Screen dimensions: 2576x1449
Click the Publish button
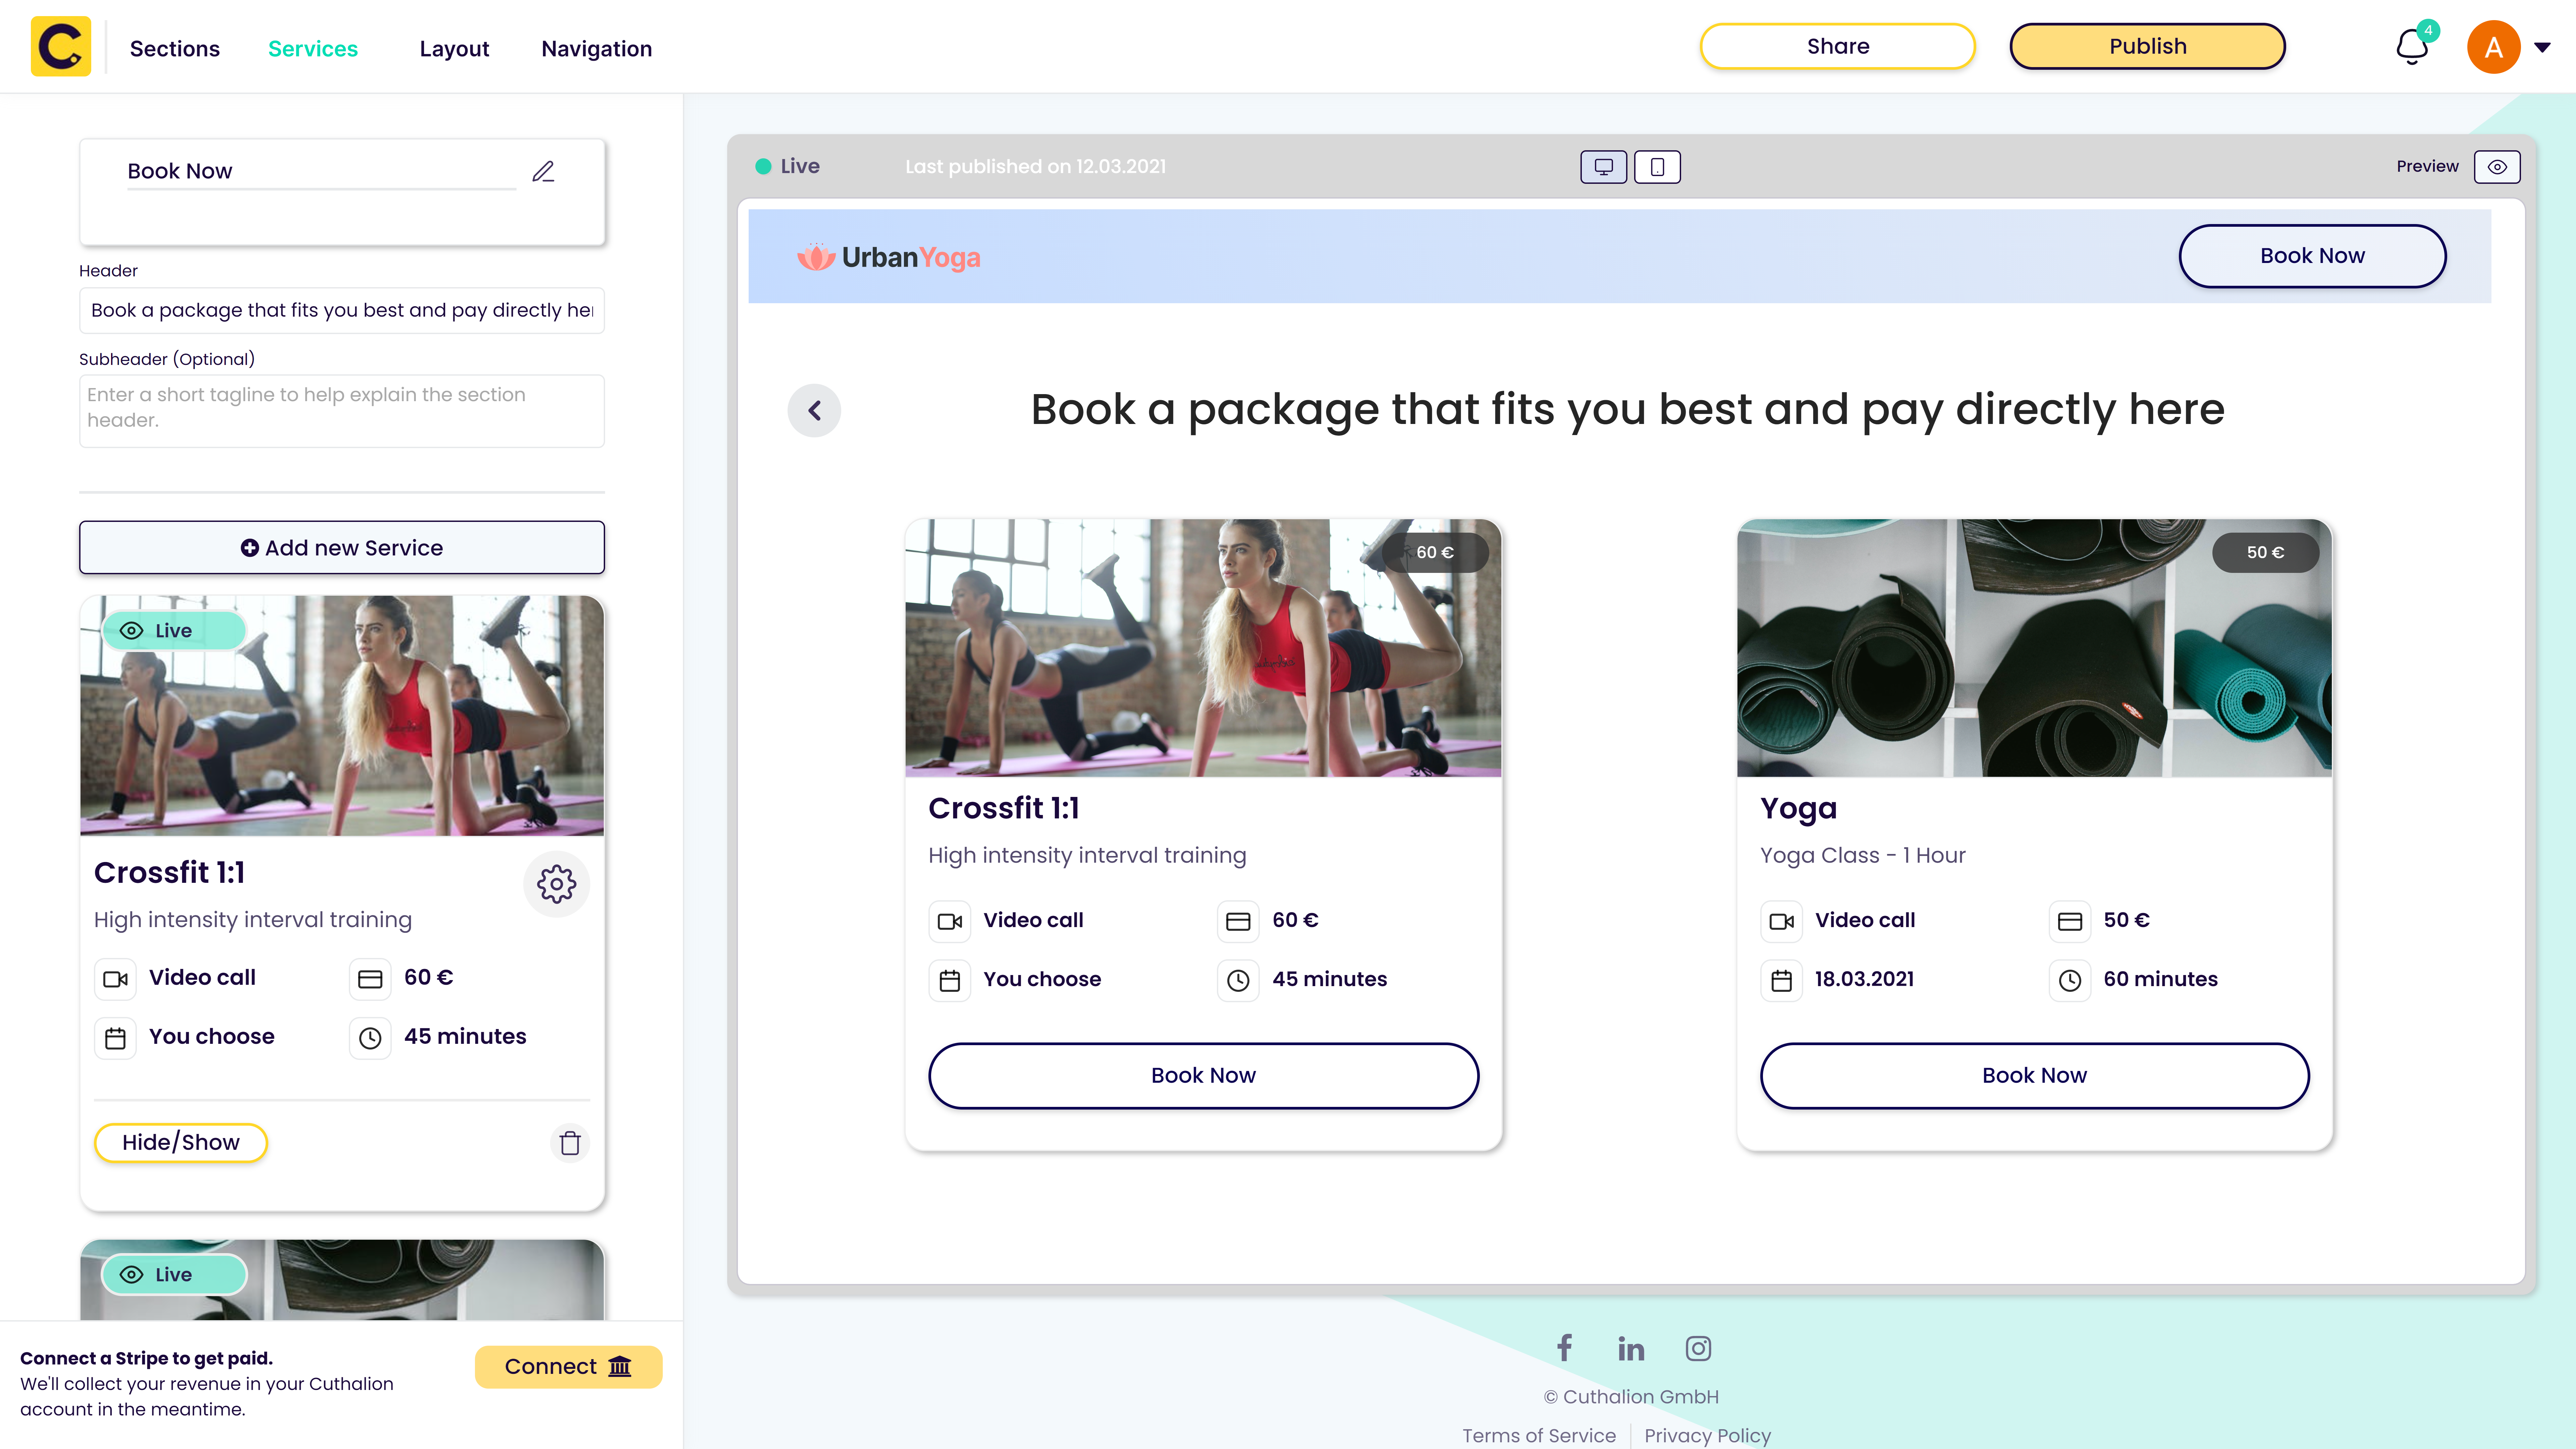point(2147,46)
